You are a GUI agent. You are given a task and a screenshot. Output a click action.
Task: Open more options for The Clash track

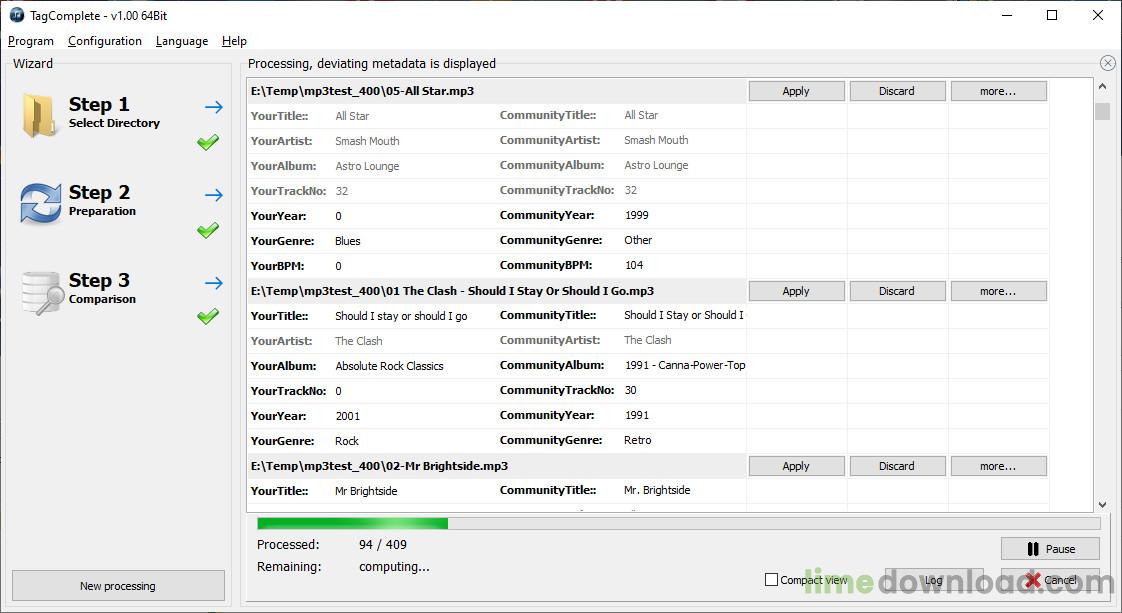tap(998, 291)
